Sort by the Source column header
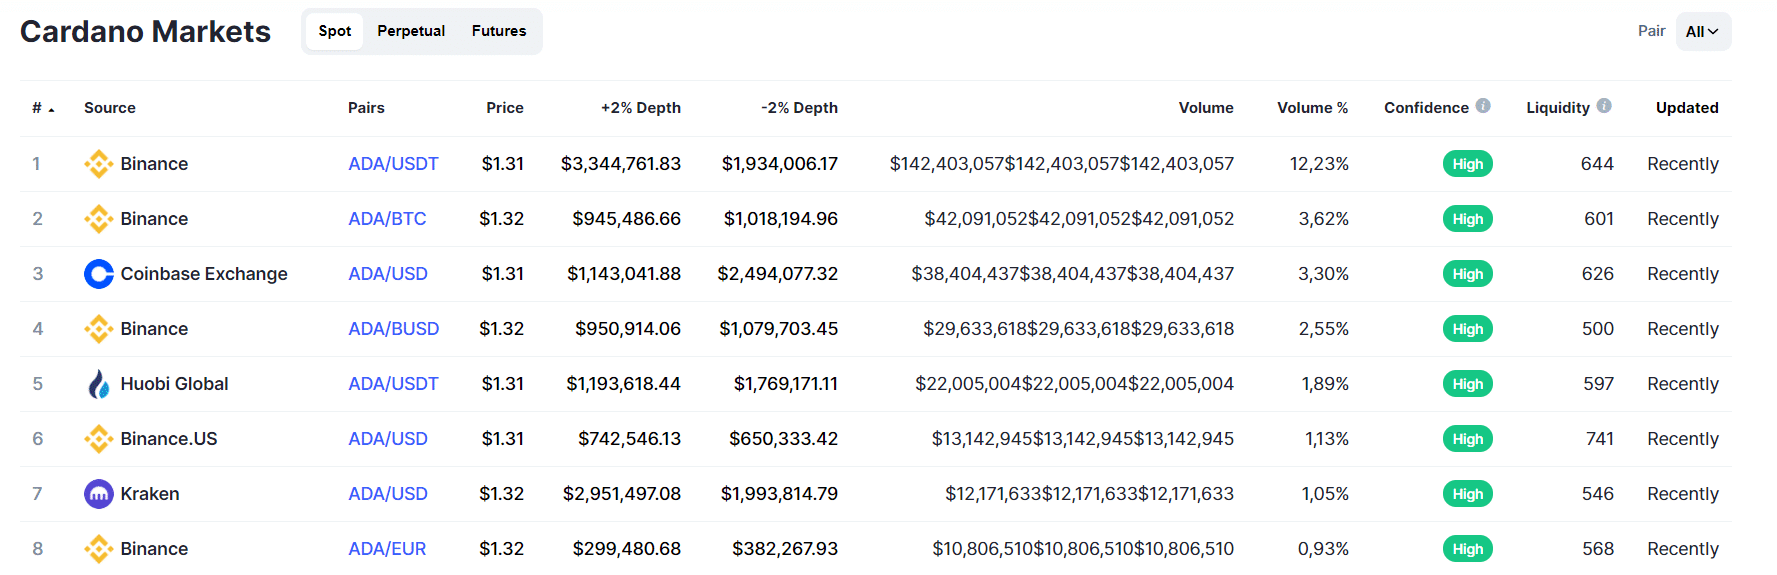 click(110, 108)
